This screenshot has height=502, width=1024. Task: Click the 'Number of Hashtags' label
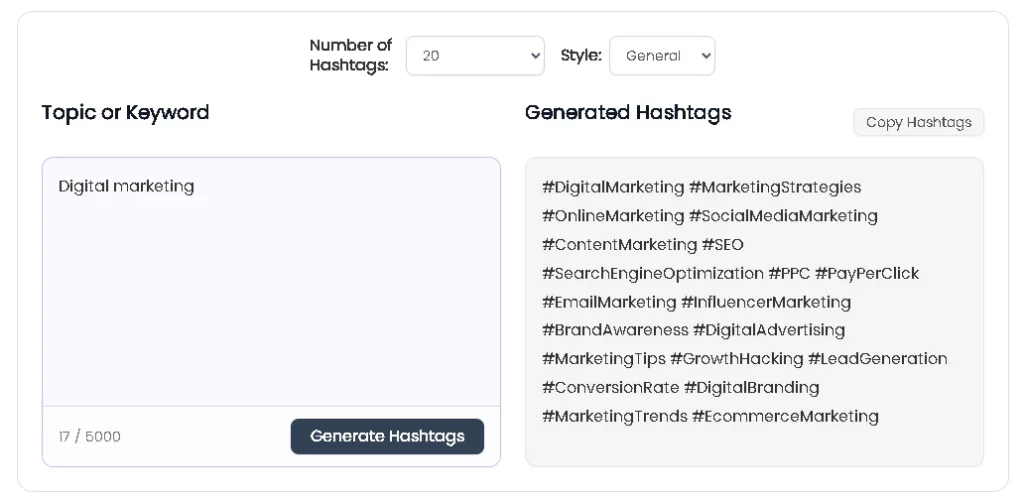point(350,56)
